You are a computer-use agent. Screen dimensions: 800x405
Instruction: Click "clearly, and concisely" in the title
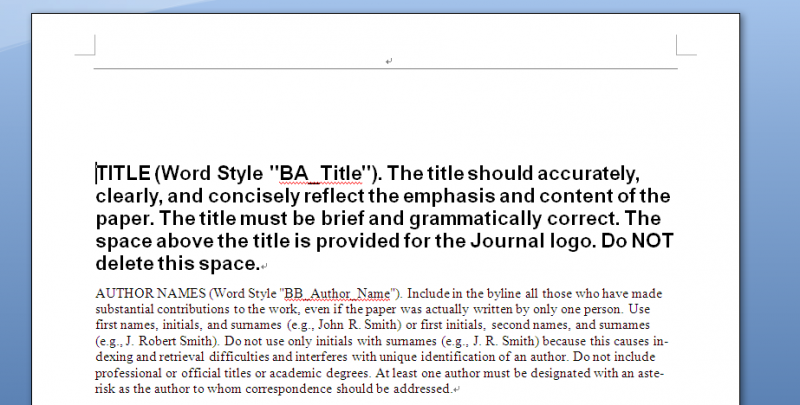pos(198,196)
